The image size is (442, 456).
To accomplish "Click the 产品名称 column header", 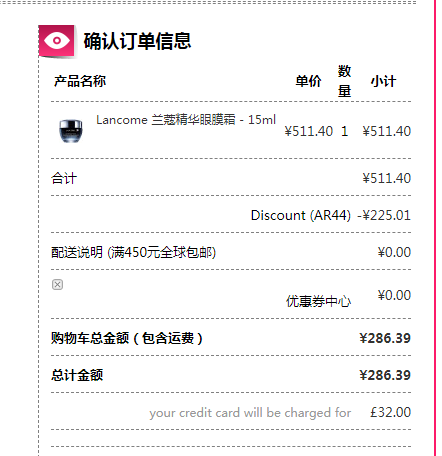I will (80, 81).
